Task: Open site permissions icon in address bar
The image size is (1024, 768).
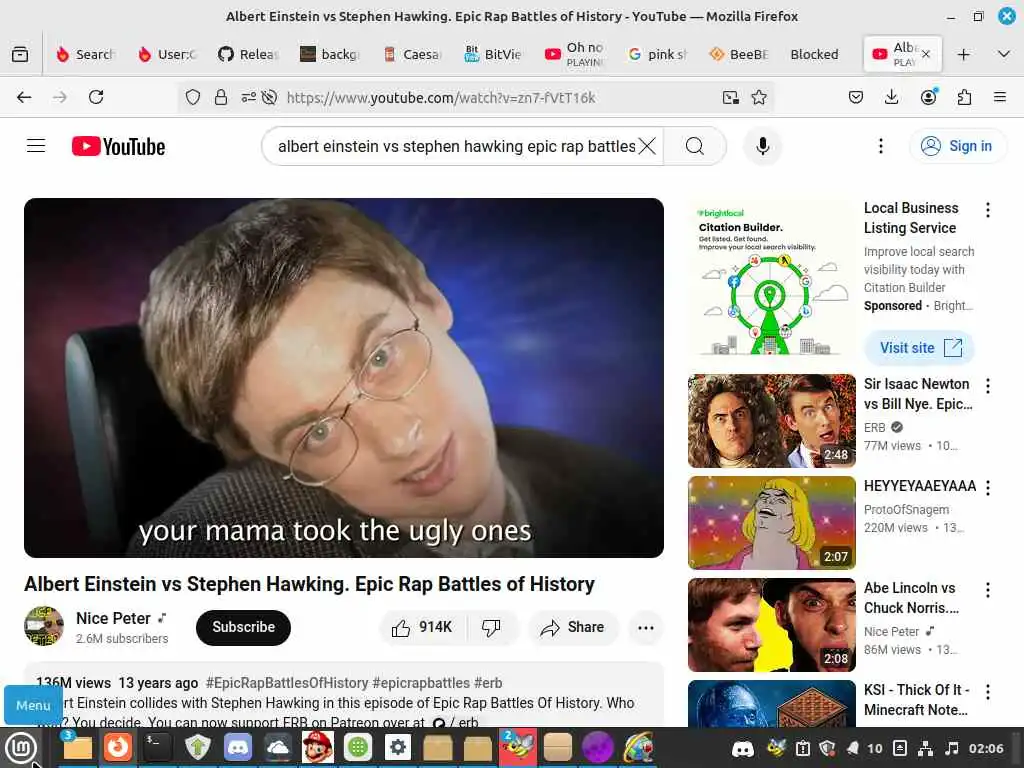Action: point(248,97)
